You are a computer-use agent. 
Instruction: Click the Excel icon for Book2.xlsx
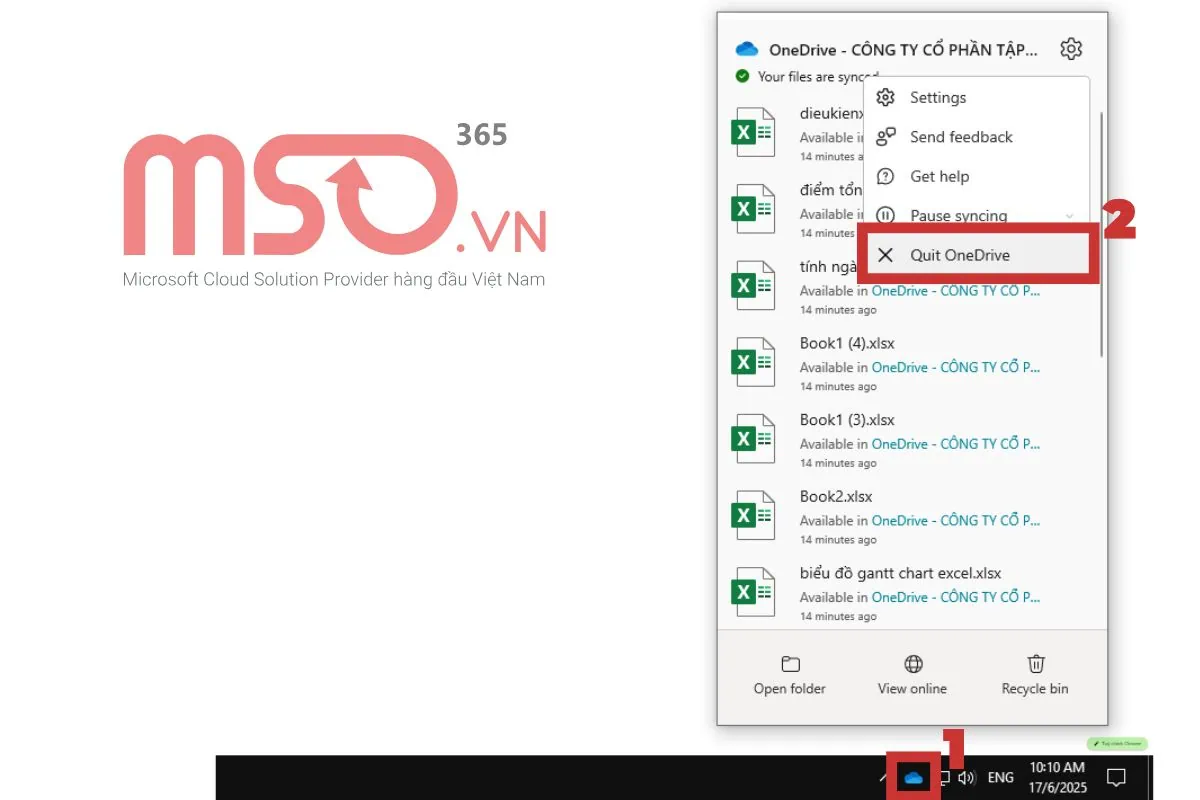click(x=753, y=516)
